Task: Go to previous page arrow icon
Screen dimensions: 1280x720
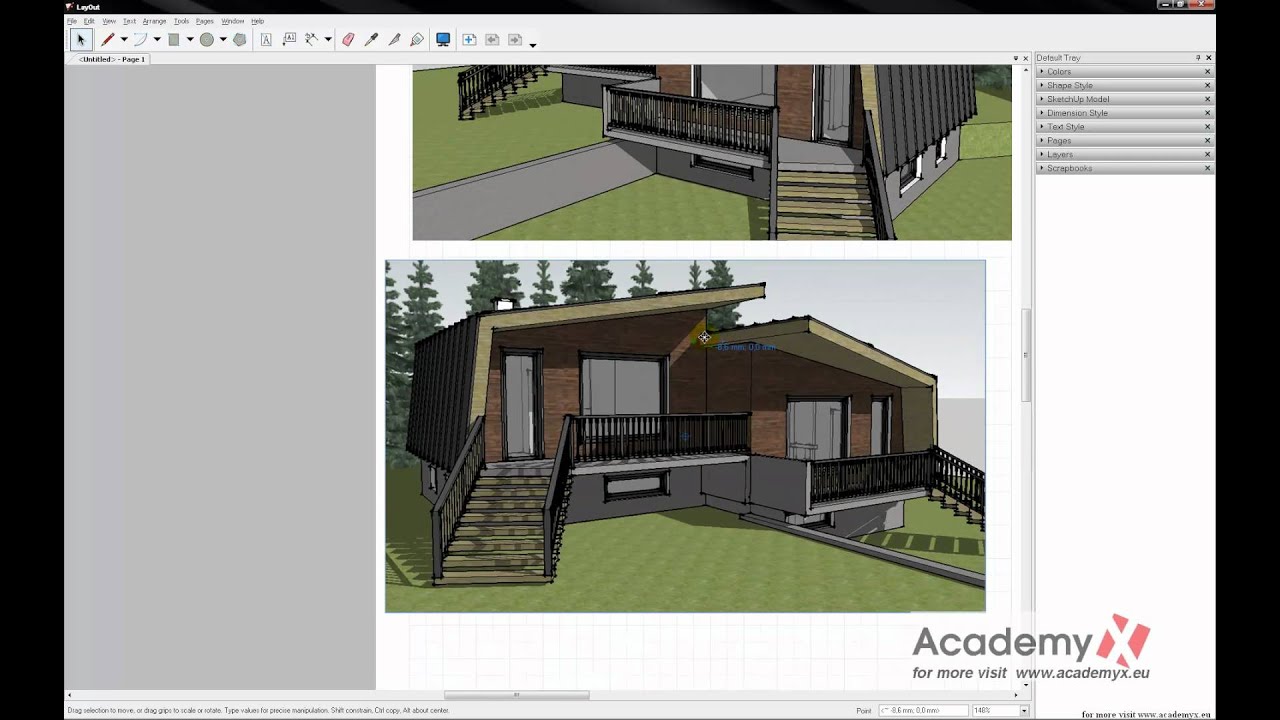Action: pos(492,40)
